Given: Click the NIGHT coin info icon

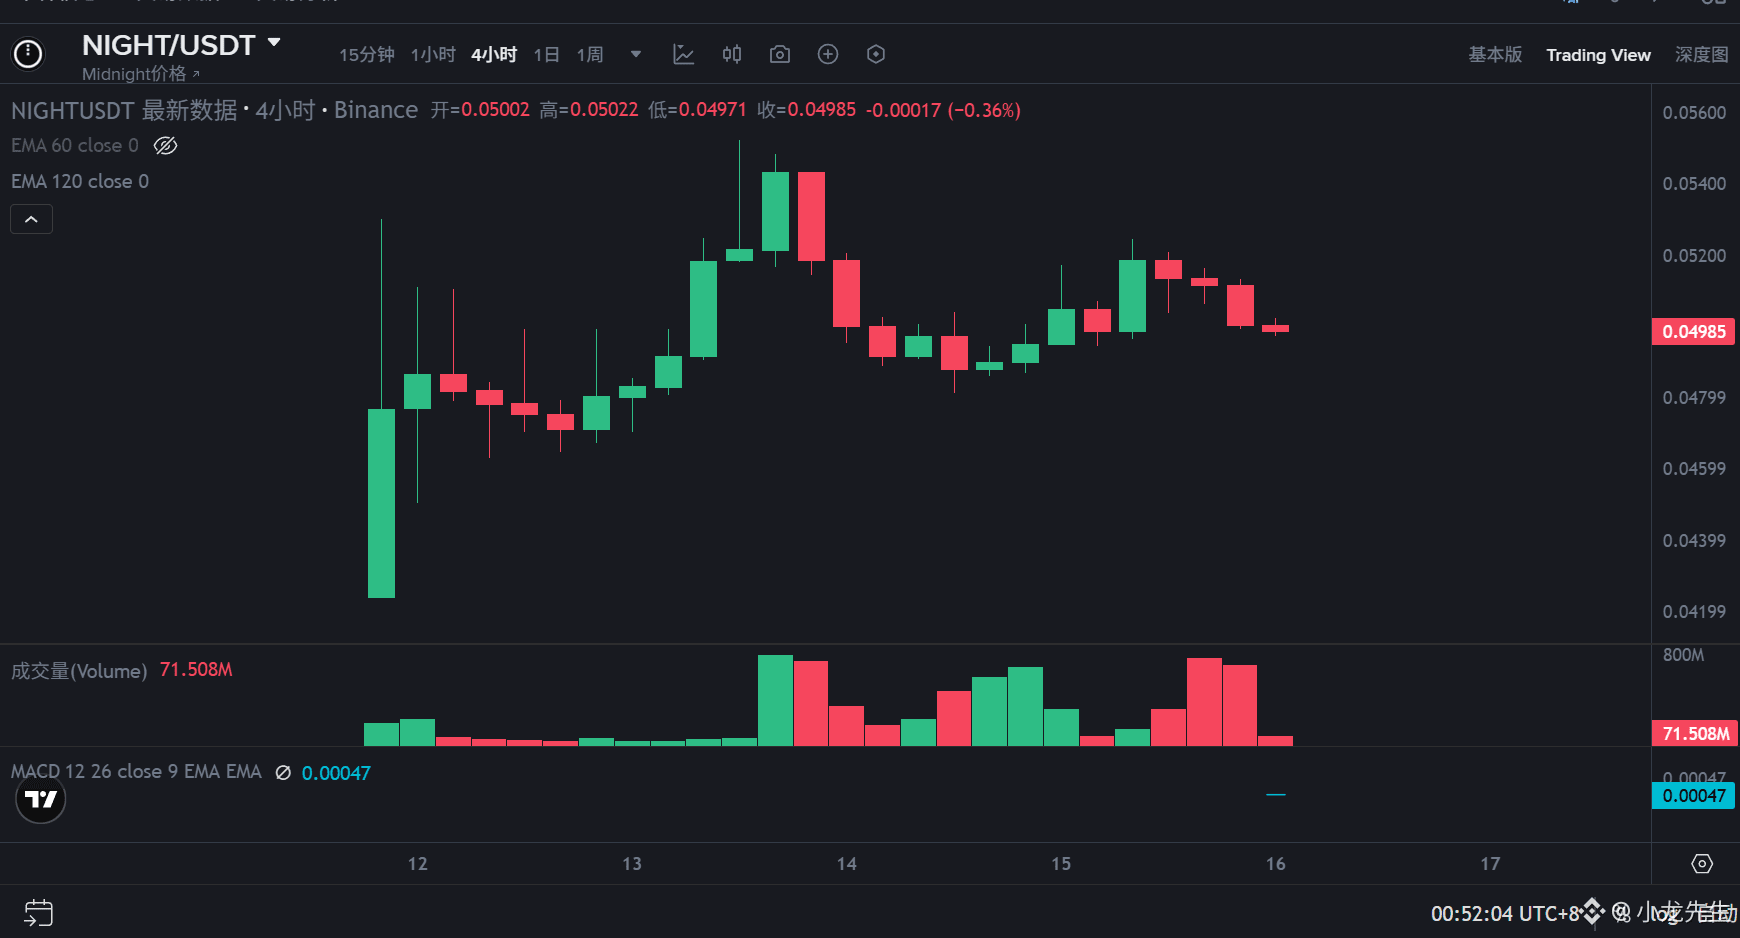Looking at the screenshot, I should click(28, 54).
